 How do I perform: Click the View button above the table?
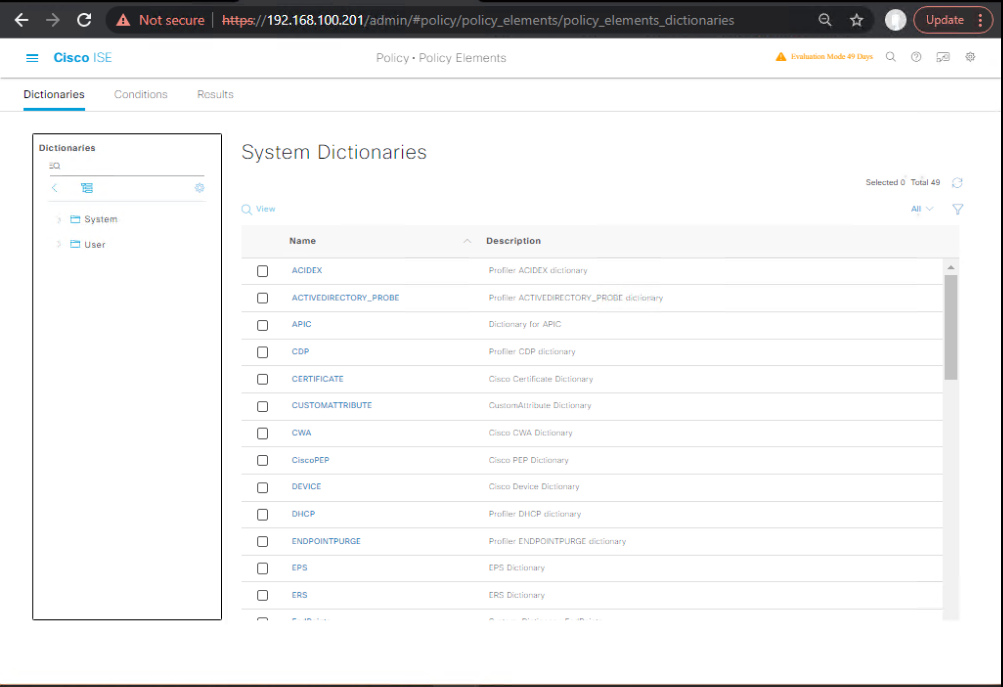tap(258, 209)
